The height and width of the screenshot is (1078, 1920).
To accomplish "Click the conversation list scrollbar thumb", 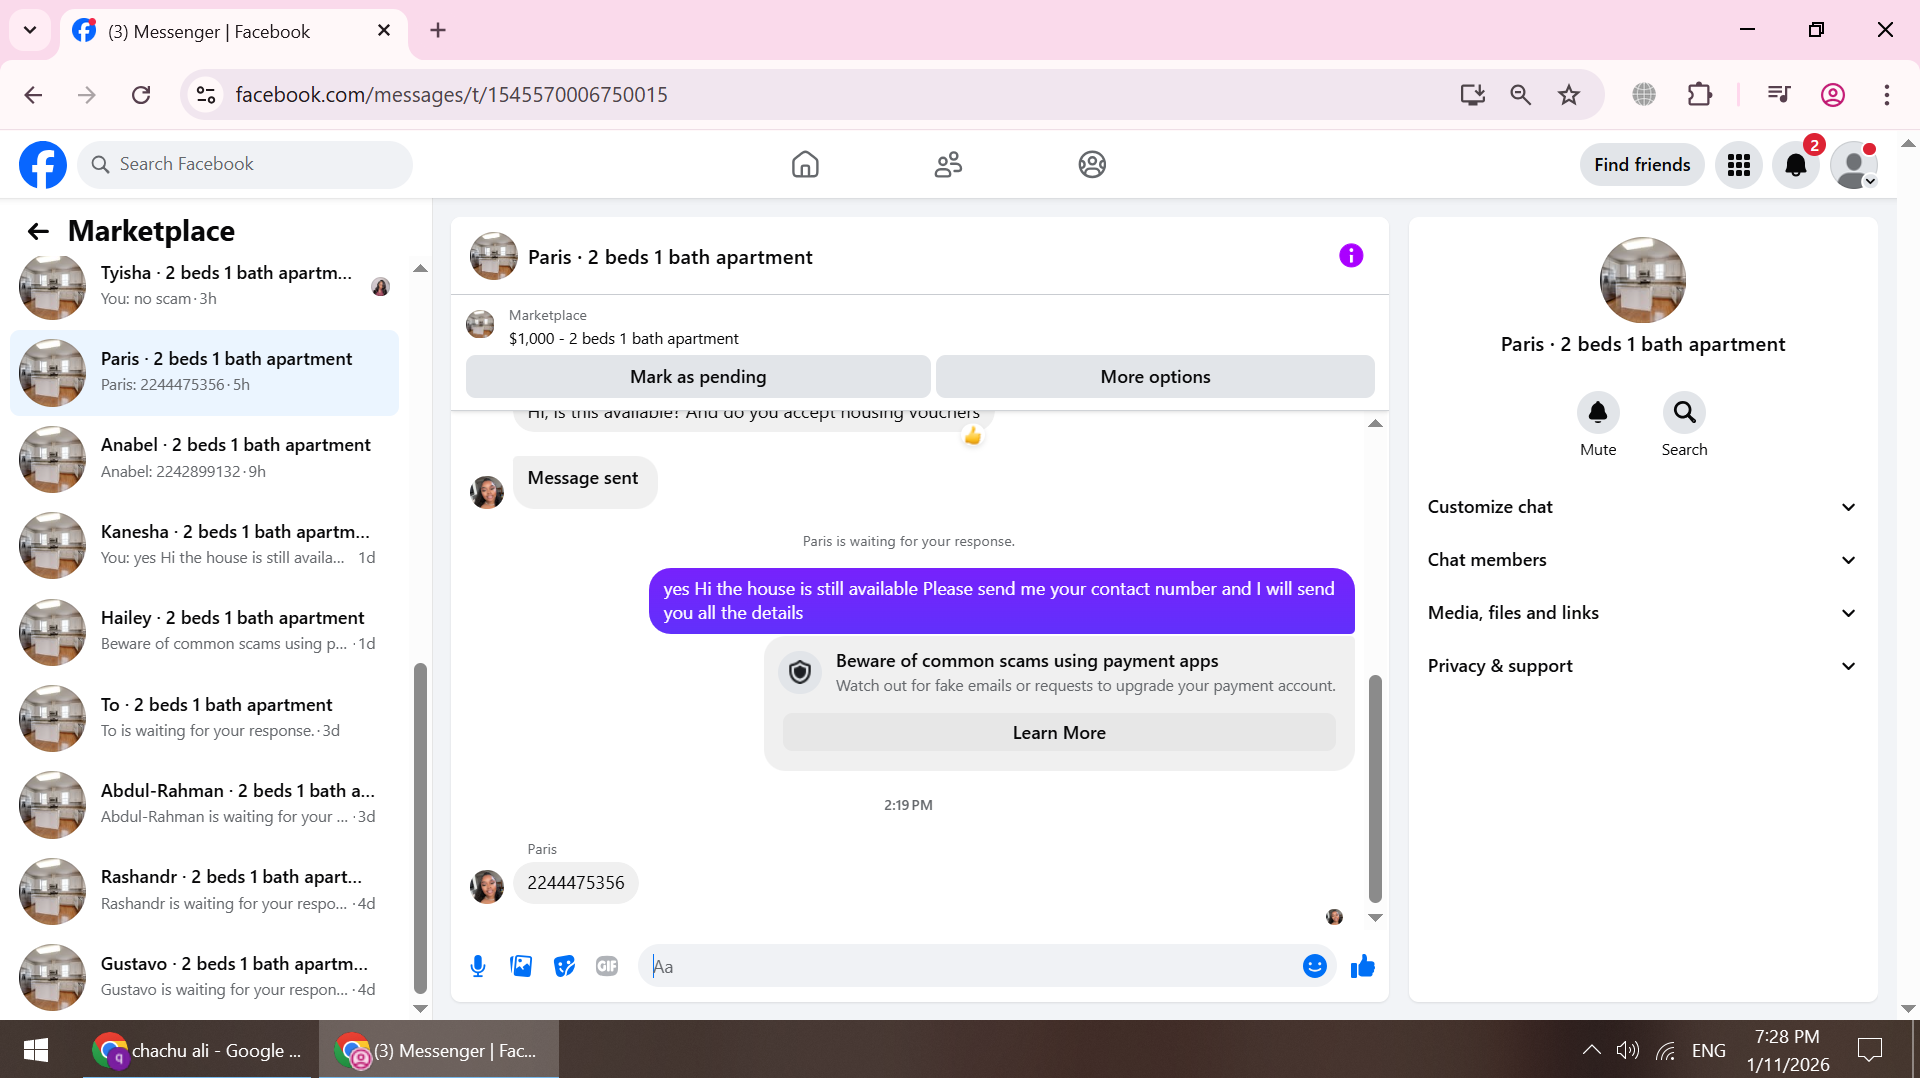I will [420, 828].
